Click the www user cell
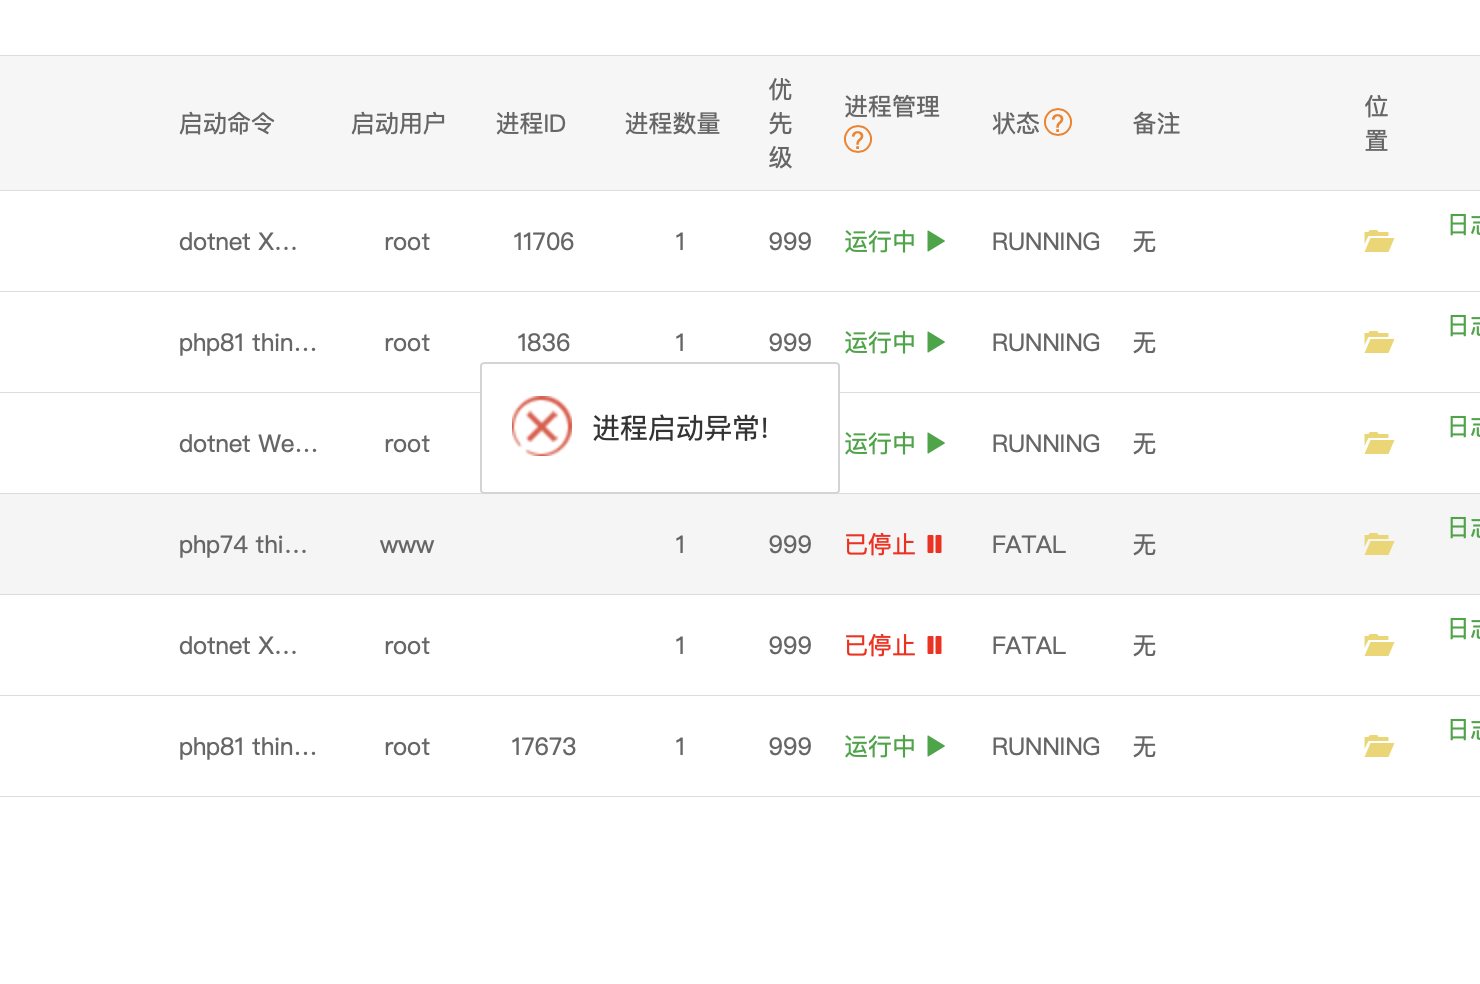This screenshot has height=984, width=1480. 407,545
